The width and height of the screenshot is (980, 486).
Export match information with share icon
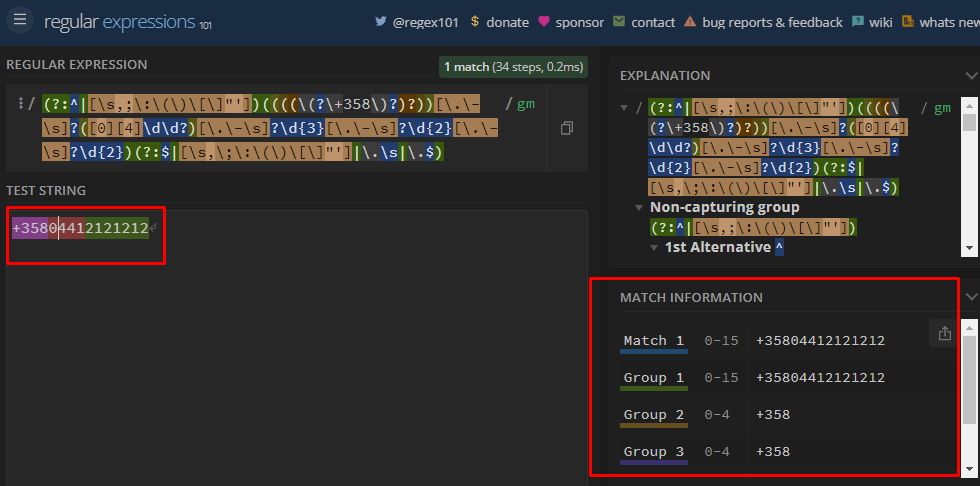coord(944,334)
